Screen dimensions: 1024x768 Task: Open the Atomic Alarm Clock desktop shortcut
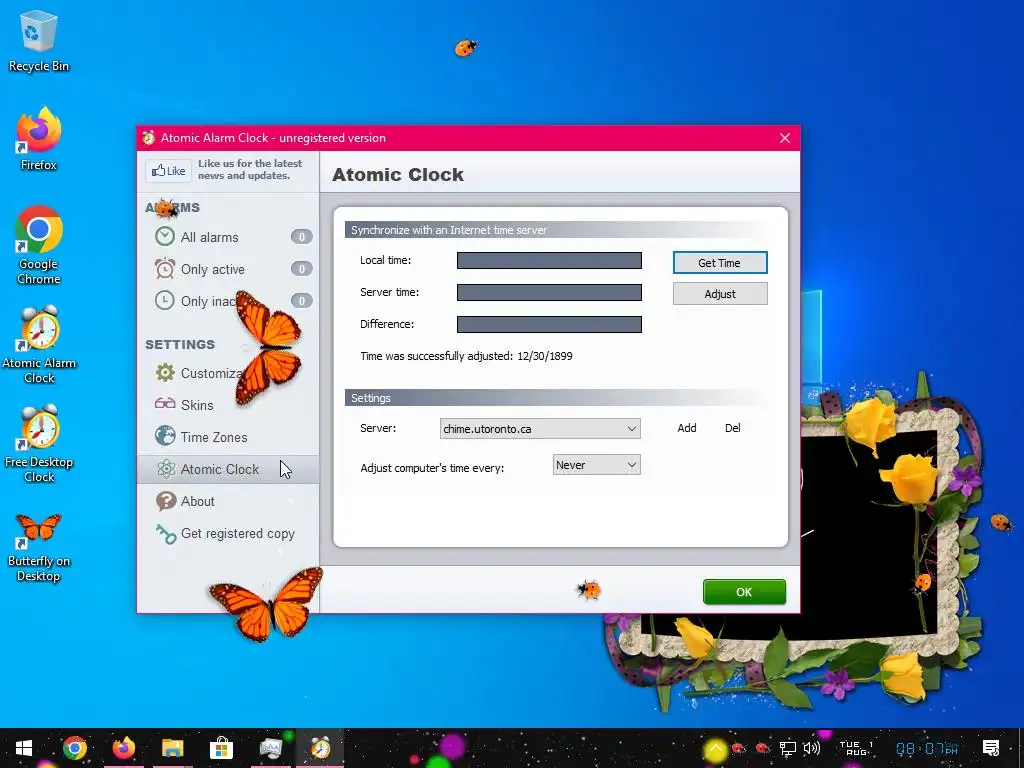39,345
